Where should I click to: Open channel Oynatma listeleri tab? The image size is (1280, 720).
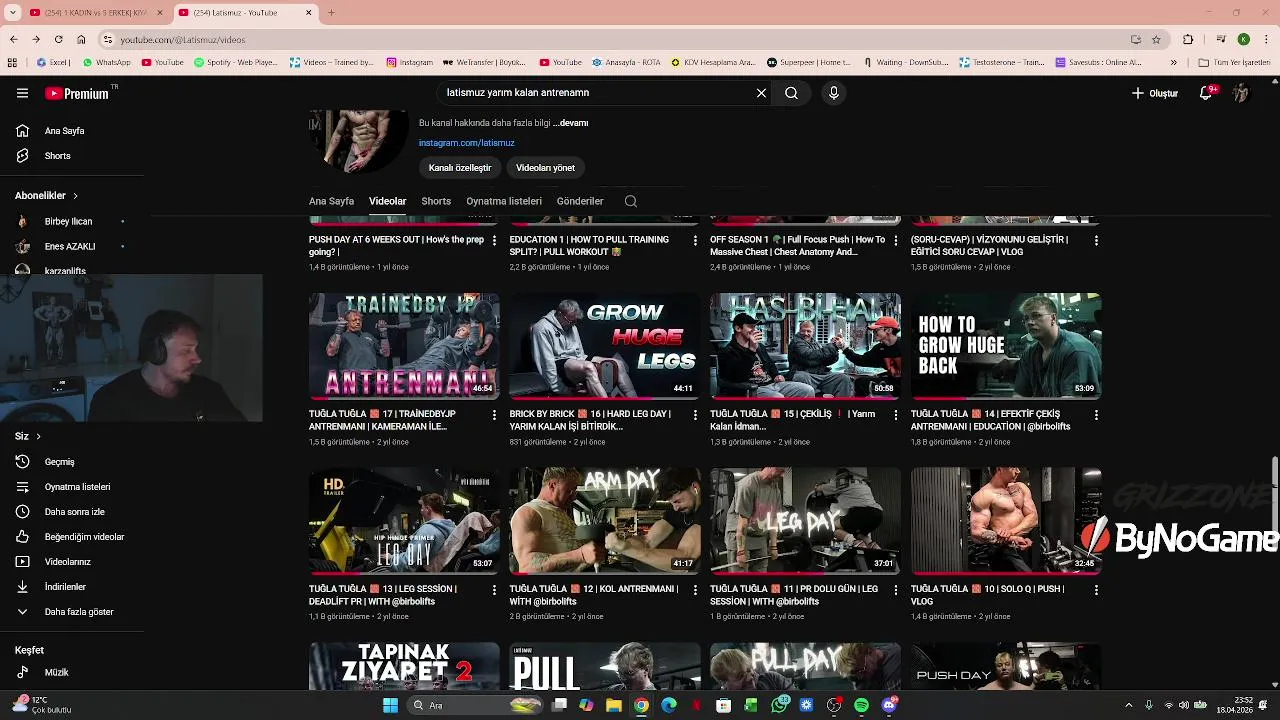[504, 201]
